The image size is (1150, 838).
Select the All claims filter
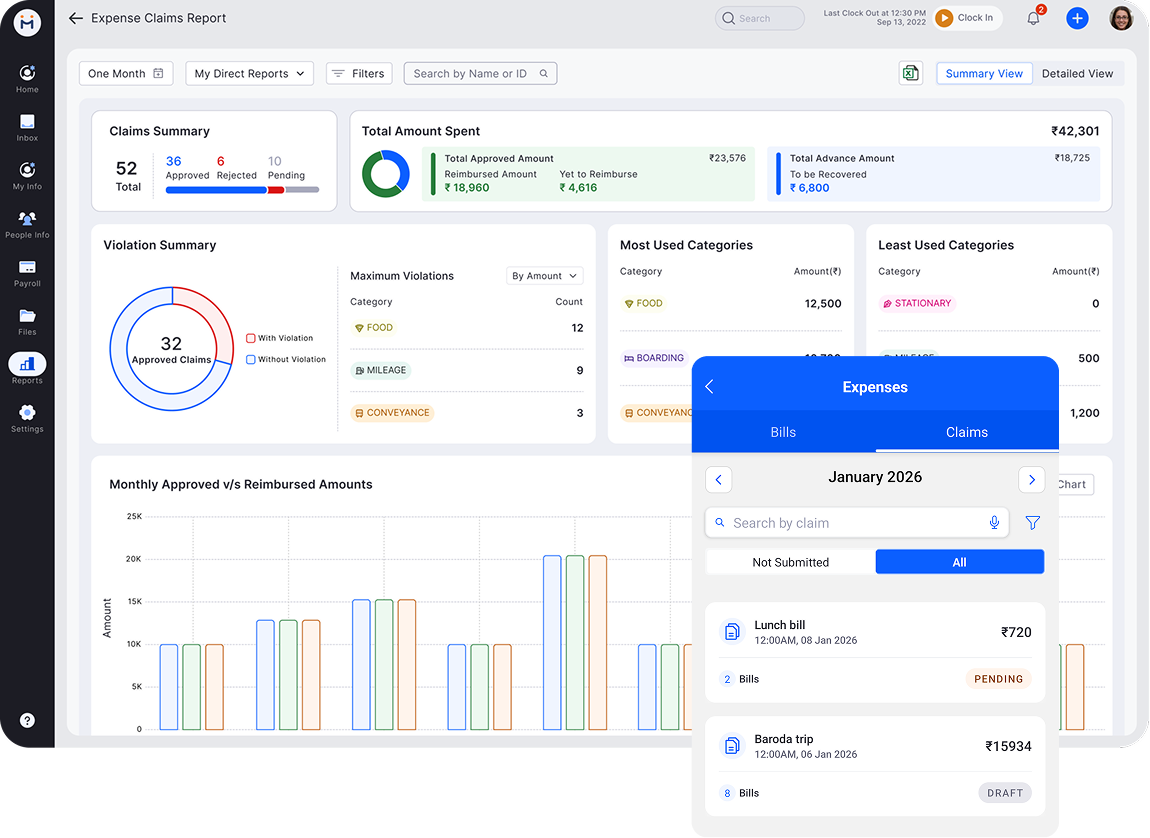click(959, 562)
